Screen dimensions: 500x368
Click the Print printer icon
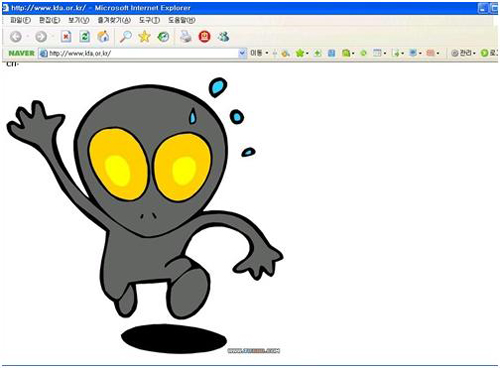(x=186, y=36)
